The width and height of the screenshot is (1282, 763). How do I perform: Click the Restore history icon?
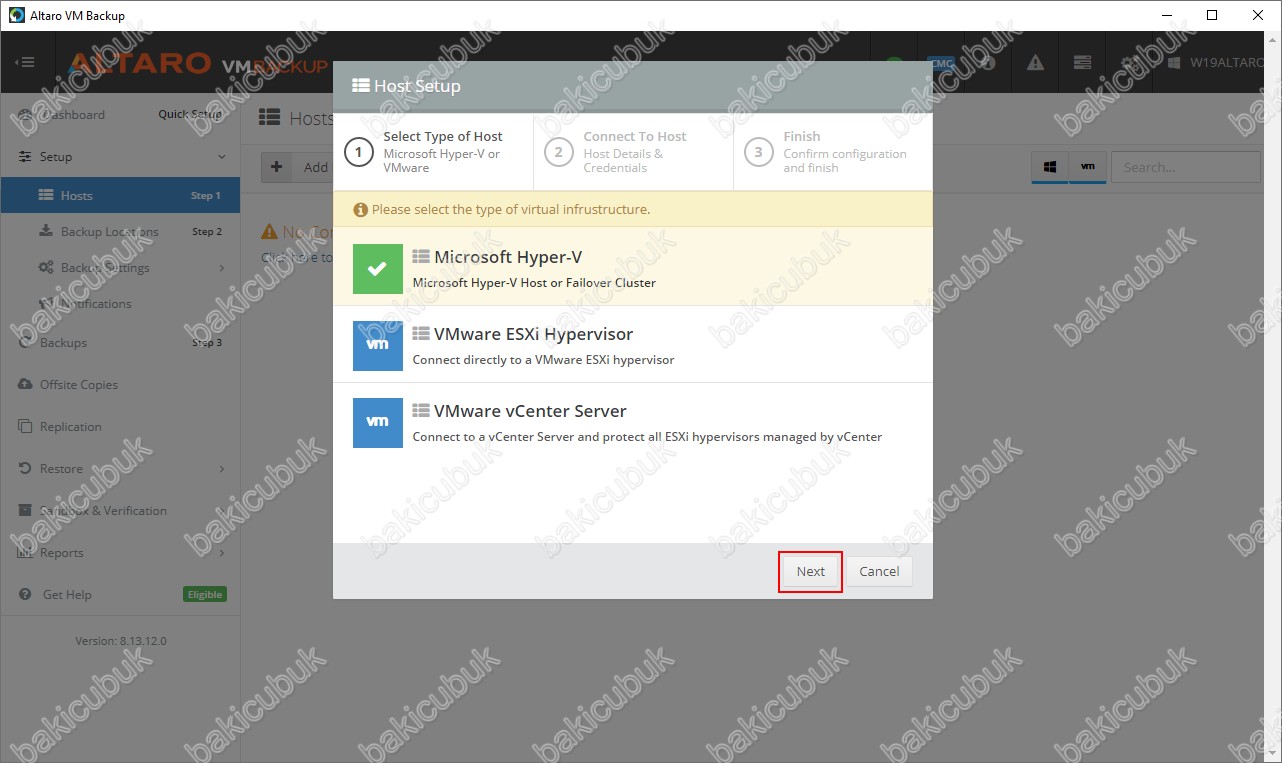tap(25, 469)
